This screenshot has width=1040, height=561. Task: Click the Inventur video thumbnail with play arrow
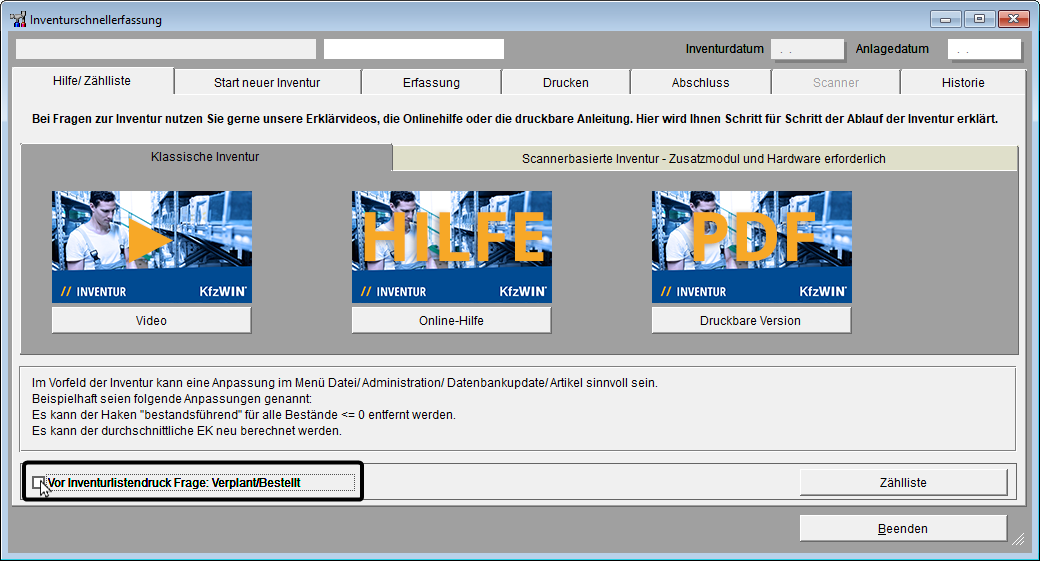click(x=152, y=247)
